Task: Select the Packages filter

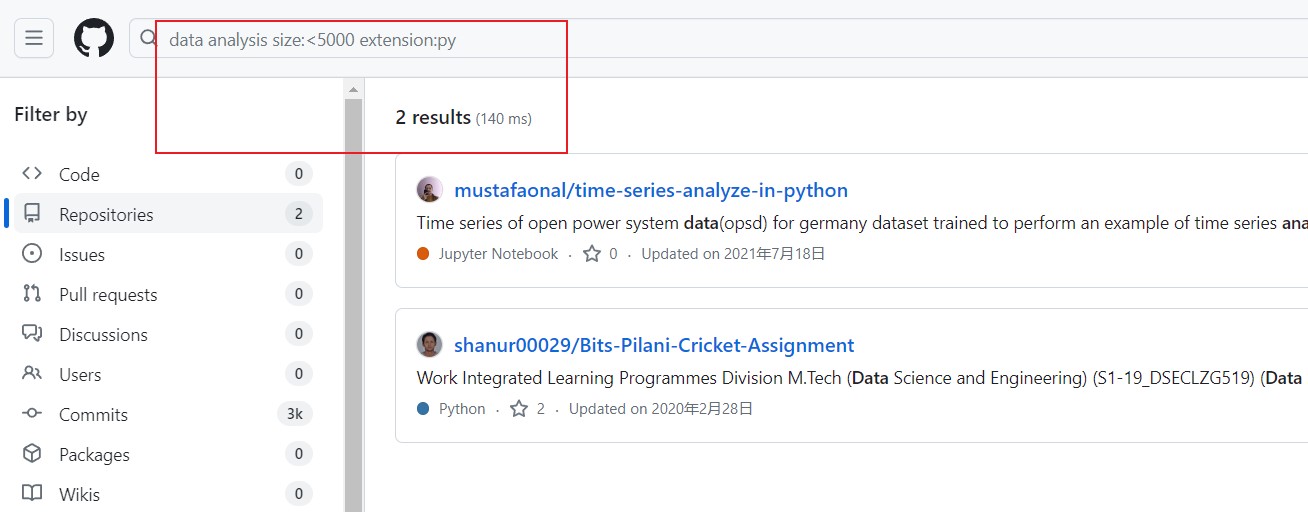Action: tap(164, 454)
